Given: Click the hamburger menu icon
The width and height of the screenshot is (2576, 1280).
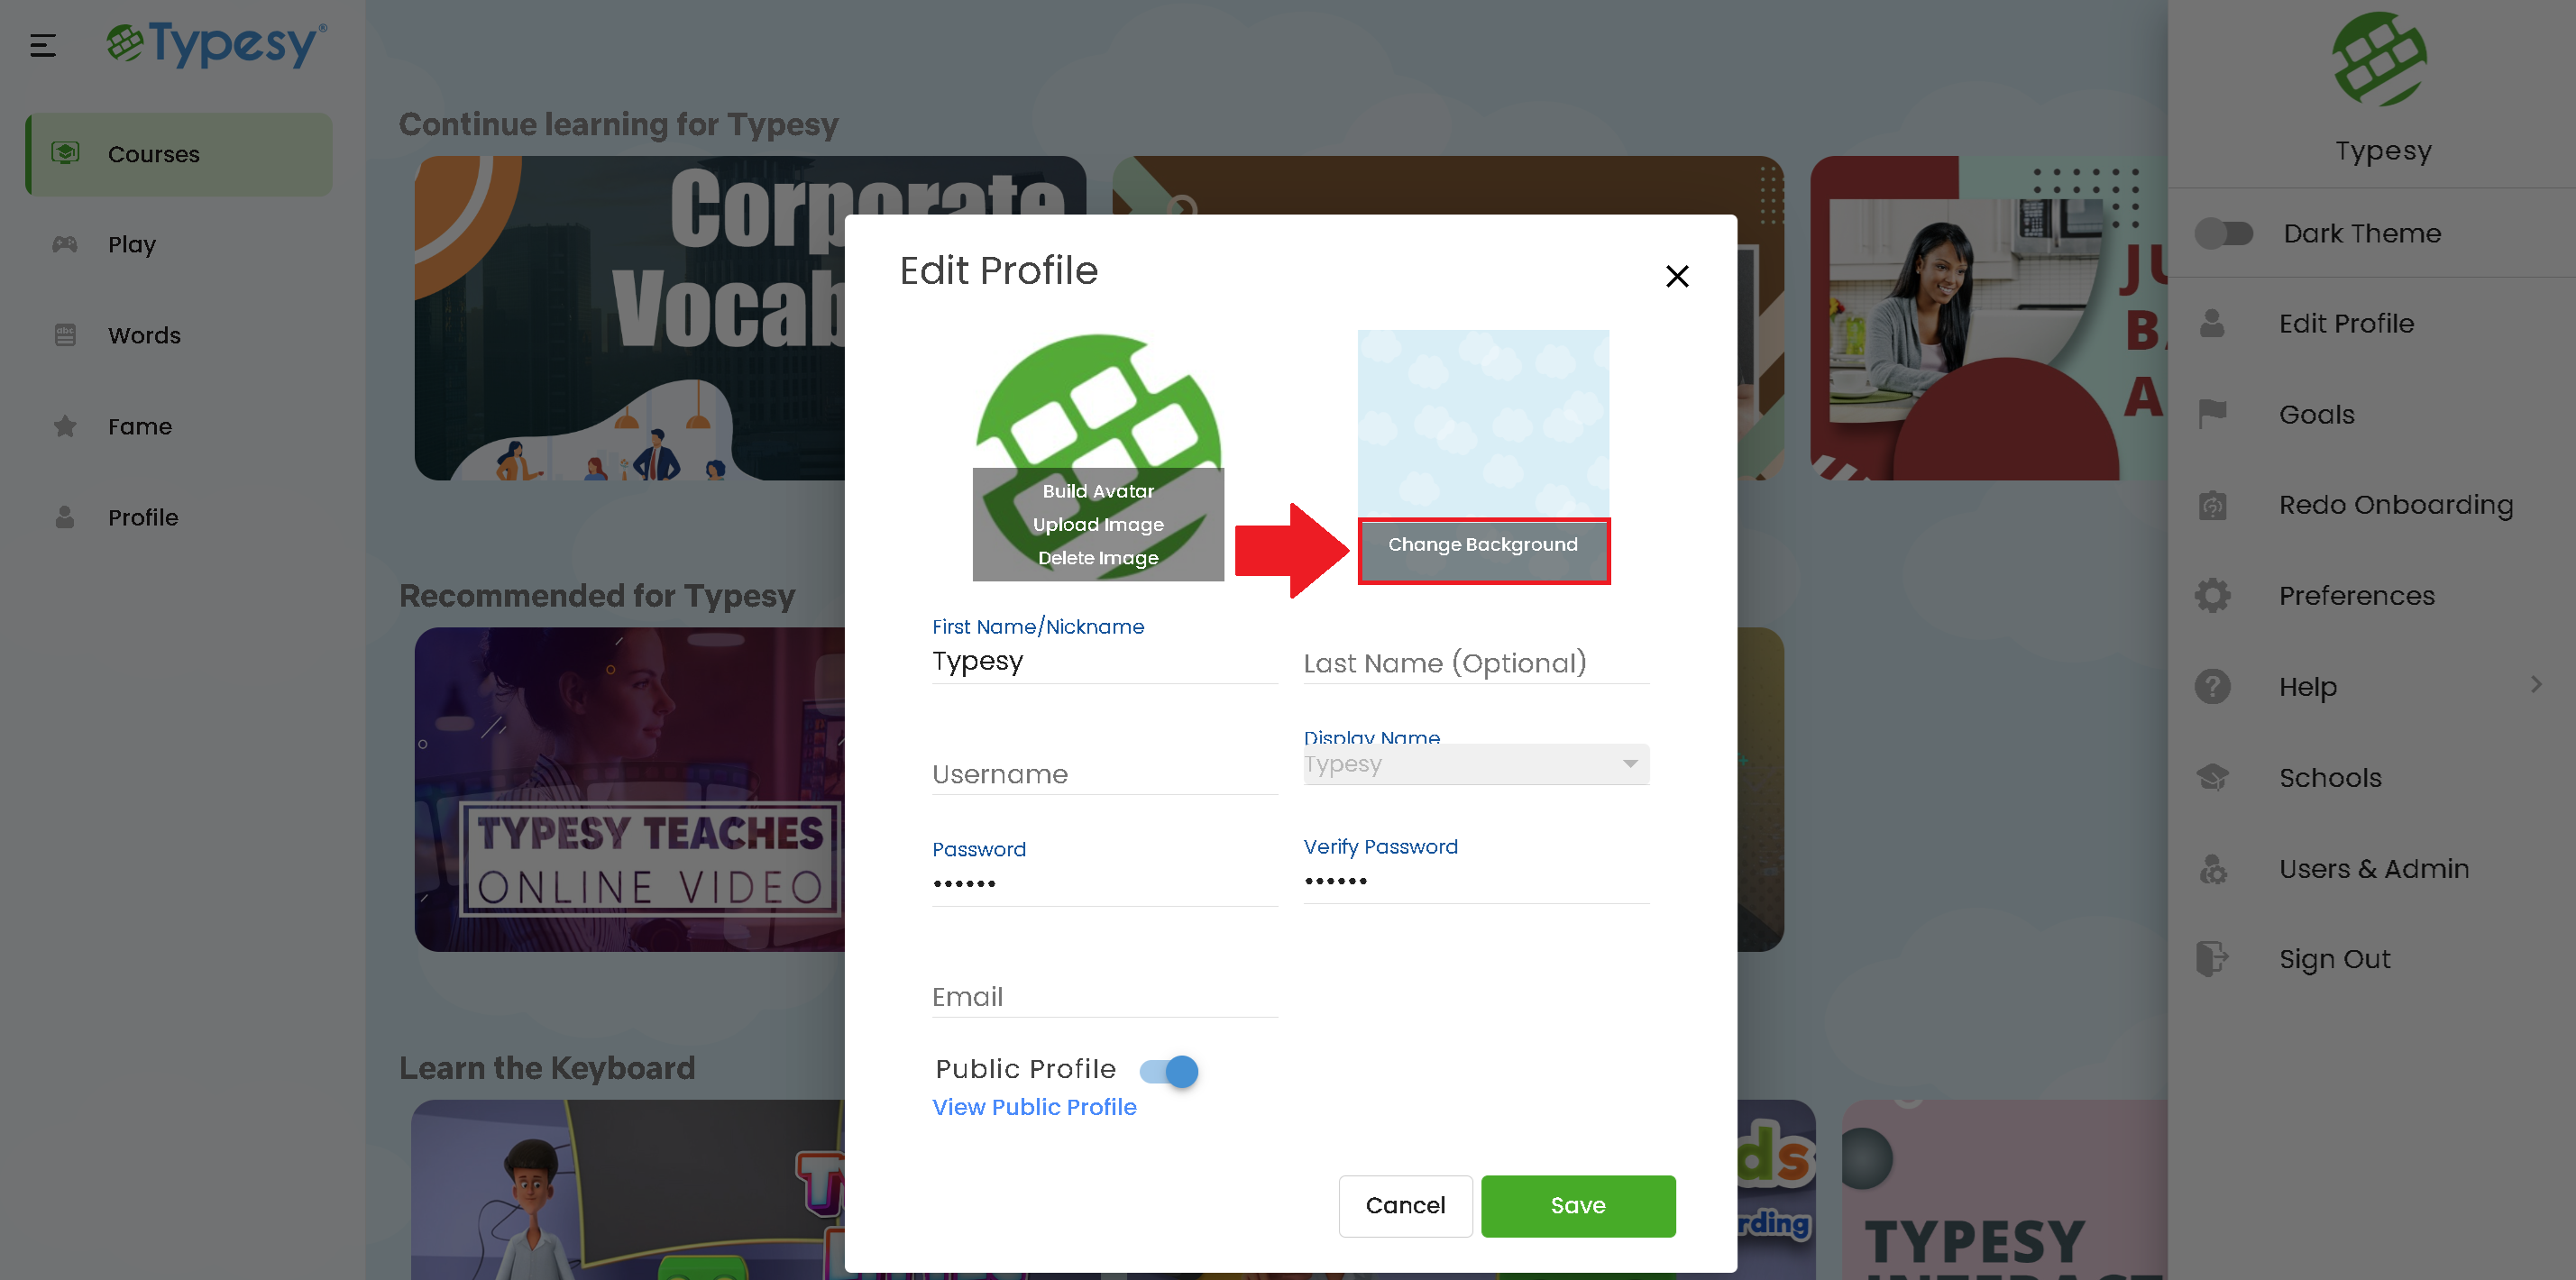Looking at the screenshot, I should tap(43, 45).
